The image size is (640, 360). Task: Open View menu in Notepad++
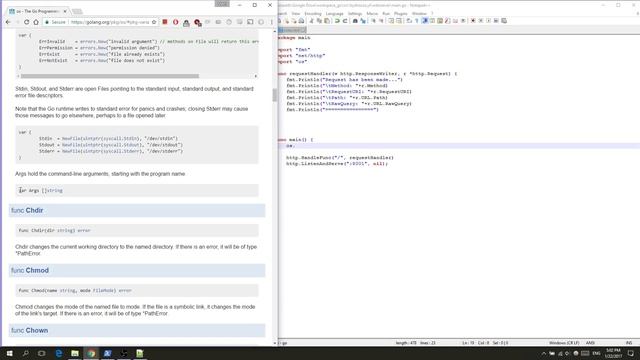coord(296,13)
